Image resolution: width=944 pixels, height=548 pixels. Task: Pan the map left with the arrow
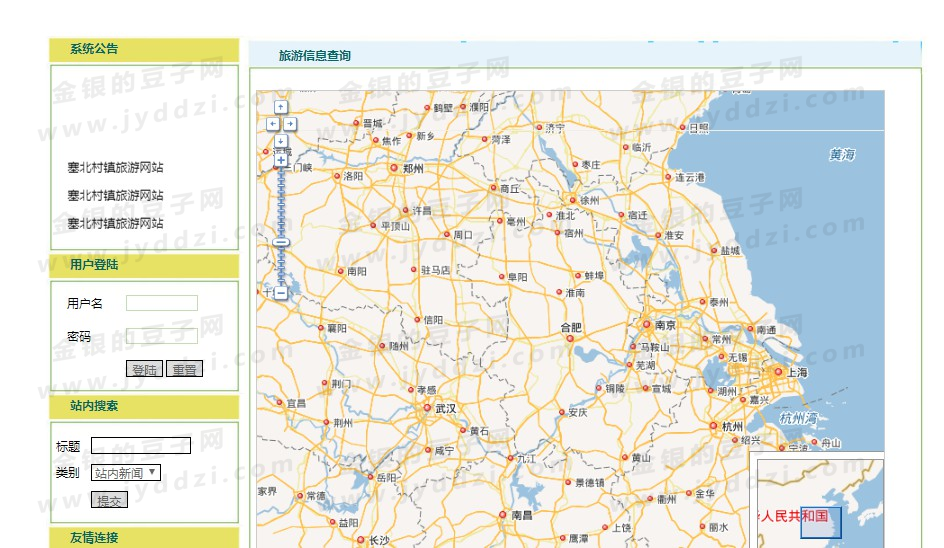pos(273,123)
